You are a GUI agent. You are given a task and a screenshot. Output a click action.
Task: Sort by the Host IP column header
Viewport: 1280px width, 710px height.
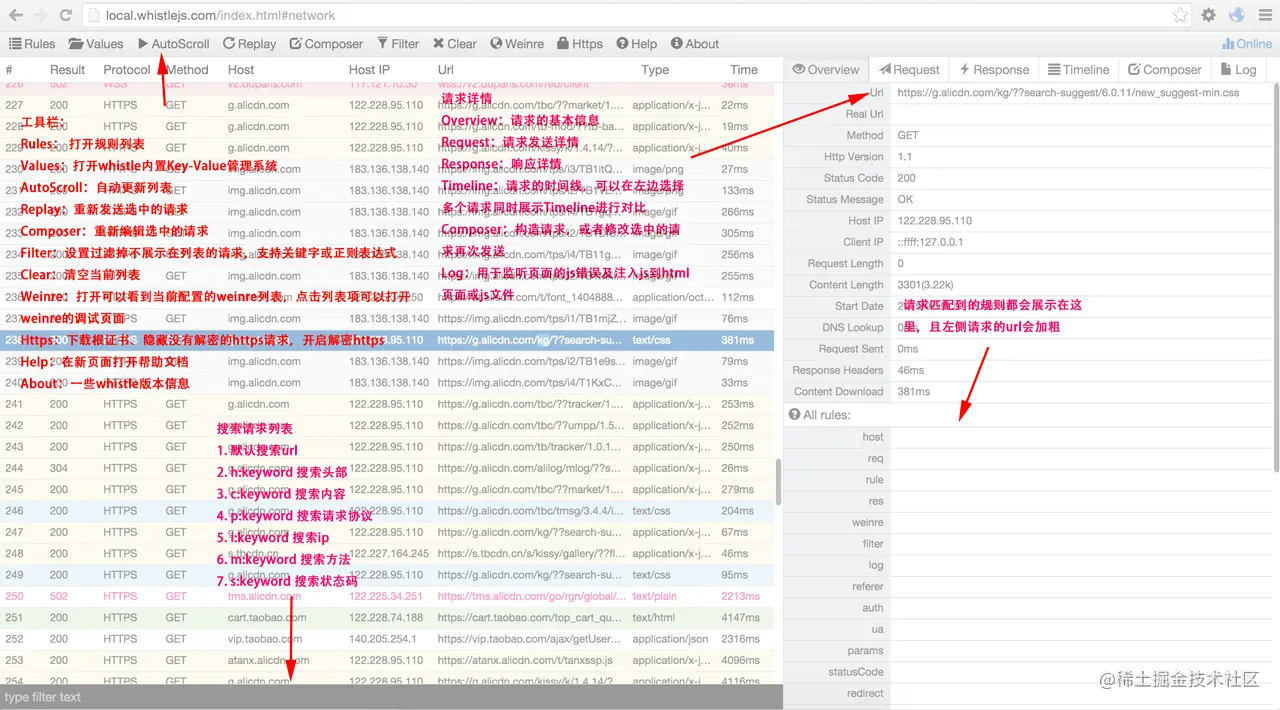pos(369,70)
